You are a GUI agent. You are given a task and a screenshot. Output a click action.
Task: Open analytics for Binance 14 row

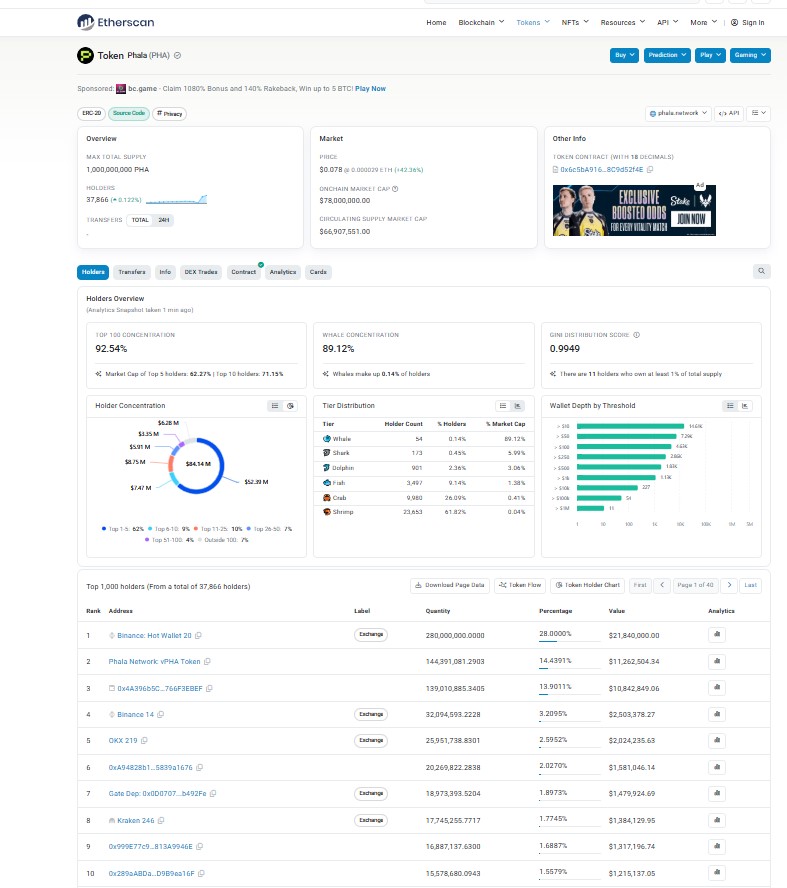[x=717, y=714]
